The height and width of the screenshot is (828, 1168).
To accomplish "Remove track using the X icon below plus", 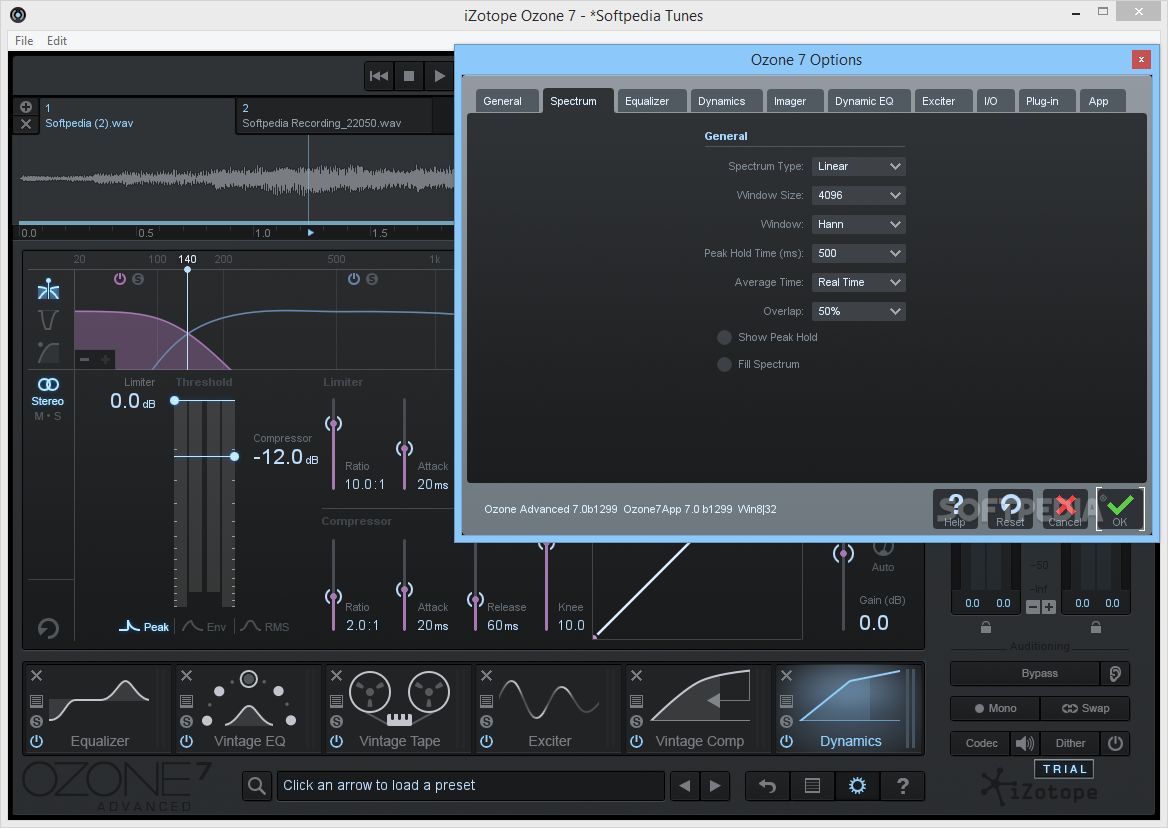I will point(26,124).
